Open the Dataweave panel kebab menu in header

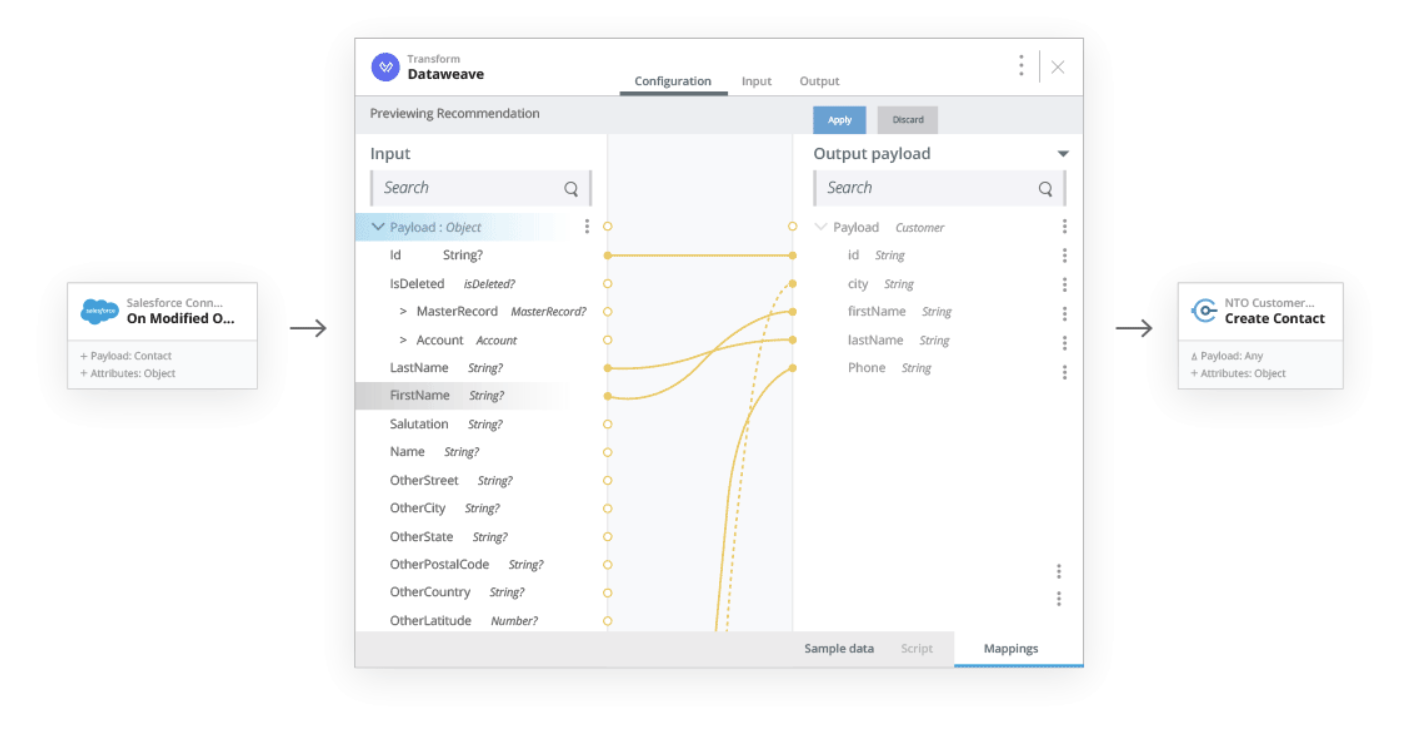pyautogui.click(x=1021, y=66)
